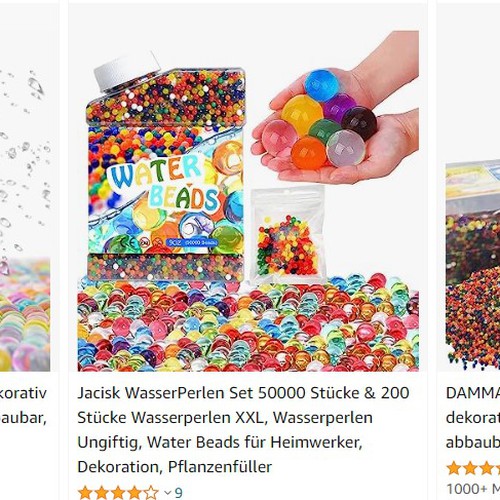The image size is (500, 500).
Task: Click the white bottle cap in product image
Action: tap(128, 71)
